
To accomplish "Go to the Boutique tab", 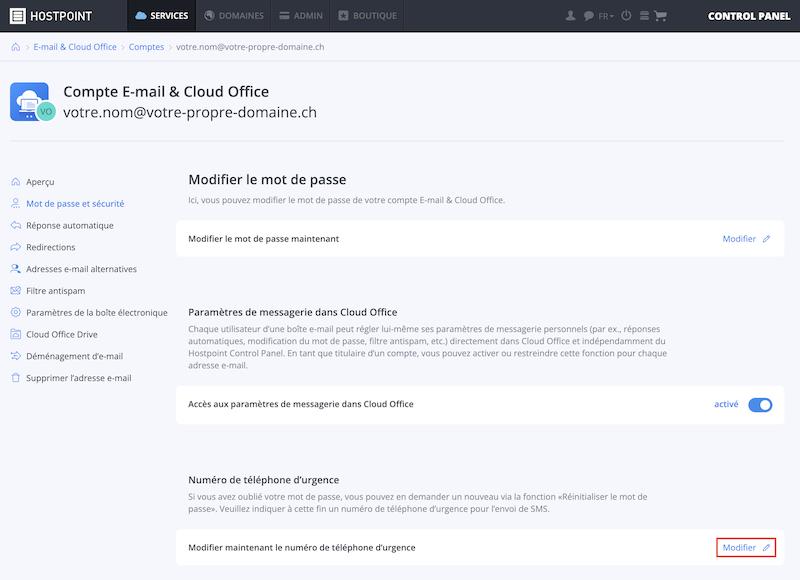I will [367, 16].
